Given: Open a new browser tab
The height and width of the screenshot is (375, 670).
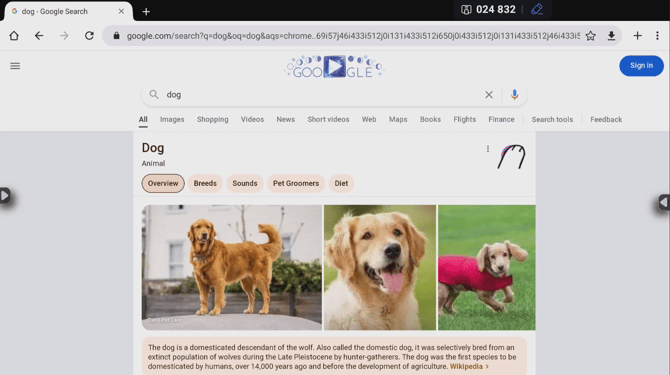Looking at the screenshot, I should pyautogui.click(x=146, y=12).
